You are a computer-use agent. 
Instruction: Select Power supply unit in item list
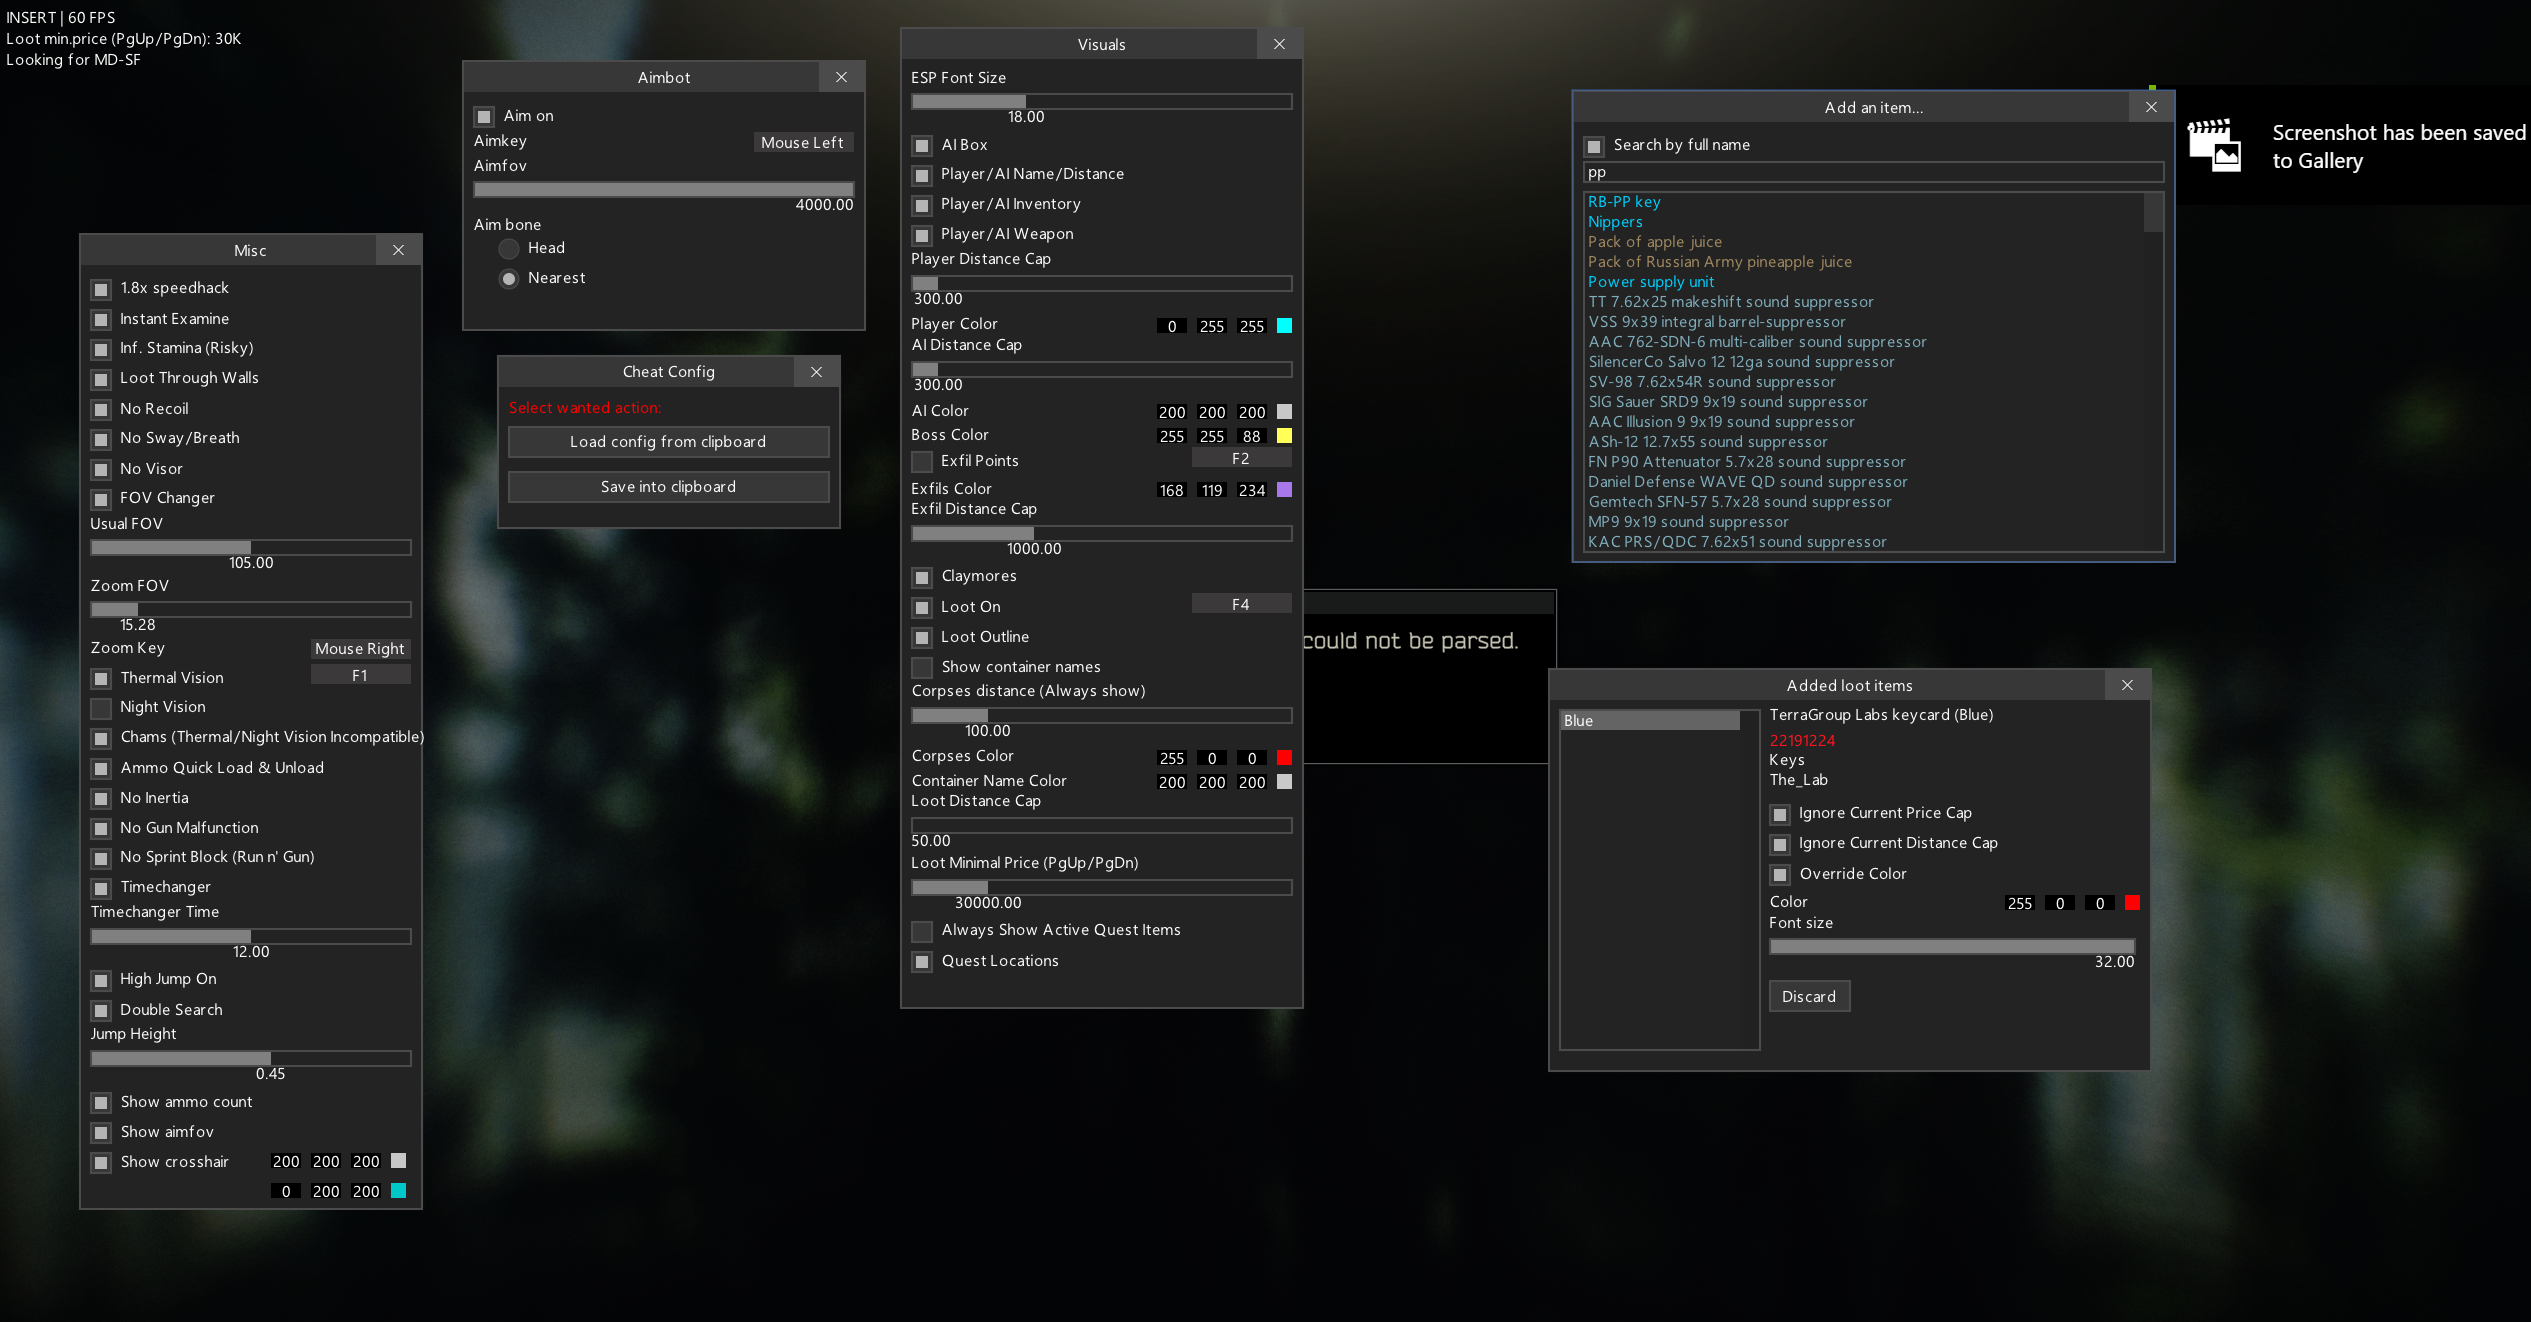coord(1650,282)
